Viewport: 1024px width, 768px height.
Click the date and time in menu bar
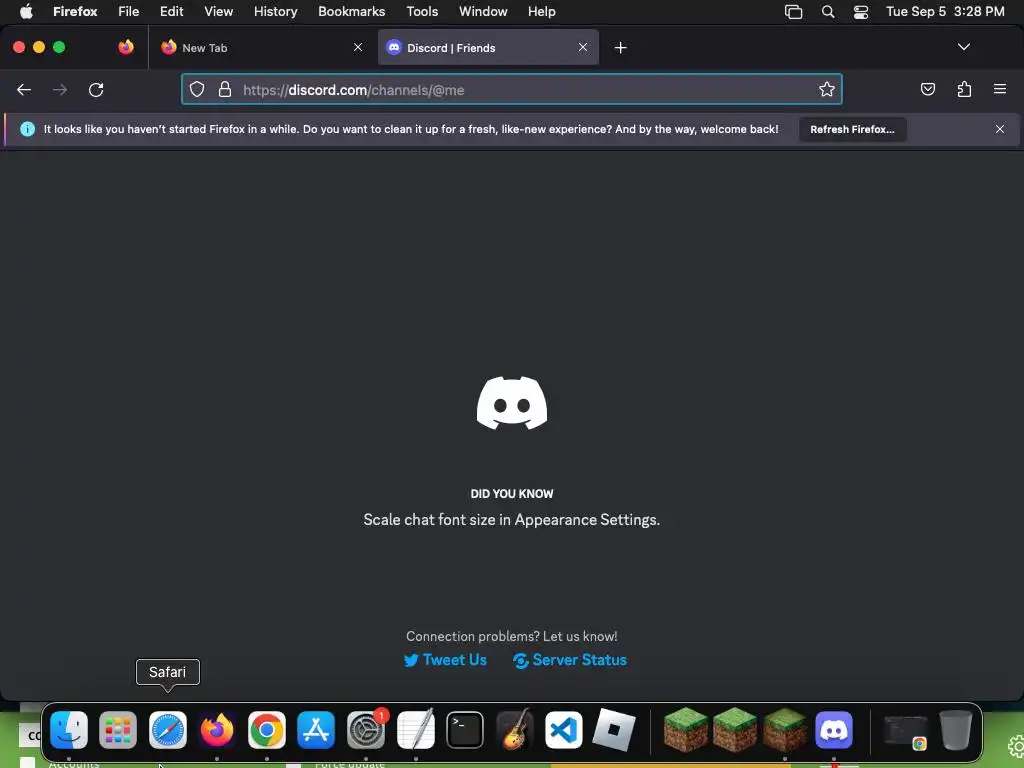pos(945,11)
